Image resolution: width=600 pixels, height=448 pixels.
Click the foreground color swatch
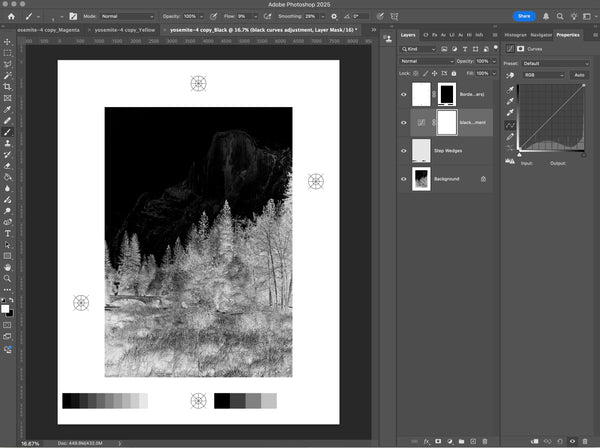(5, 309)
